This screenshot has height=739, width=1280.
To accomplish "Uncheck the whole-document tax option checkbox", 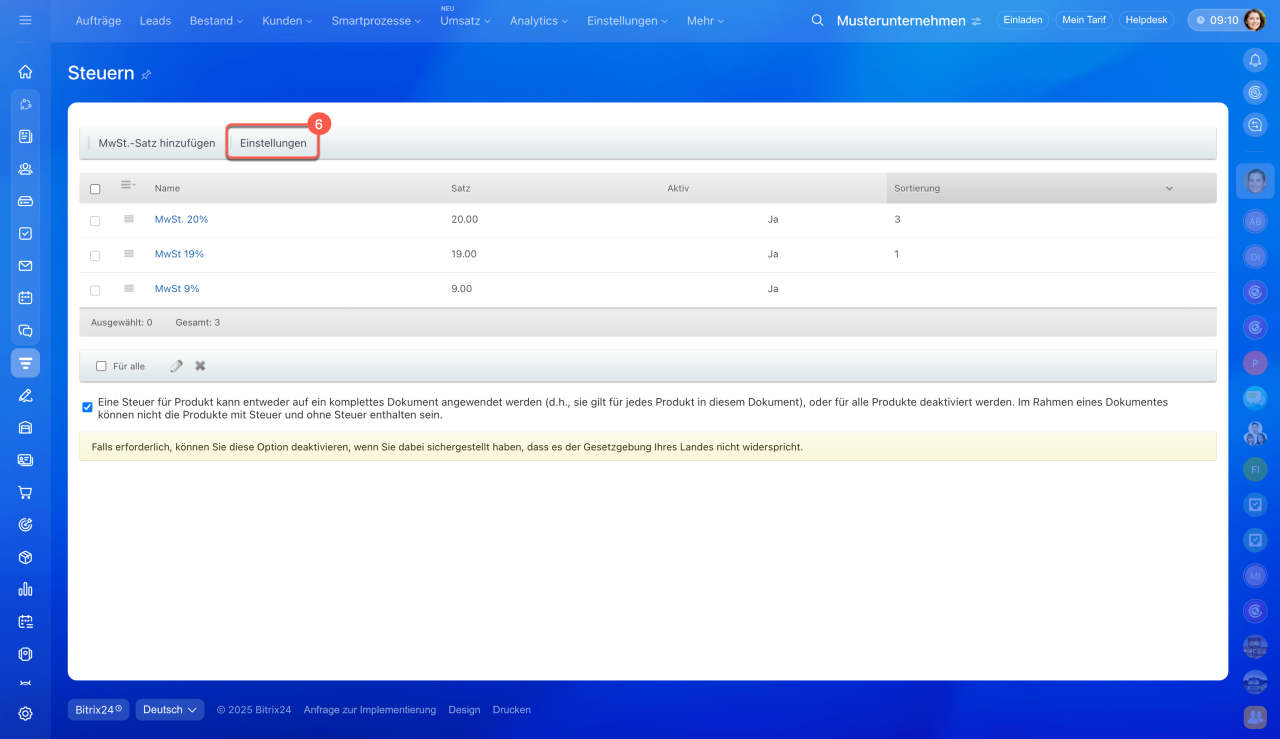I will click(88, 407).
